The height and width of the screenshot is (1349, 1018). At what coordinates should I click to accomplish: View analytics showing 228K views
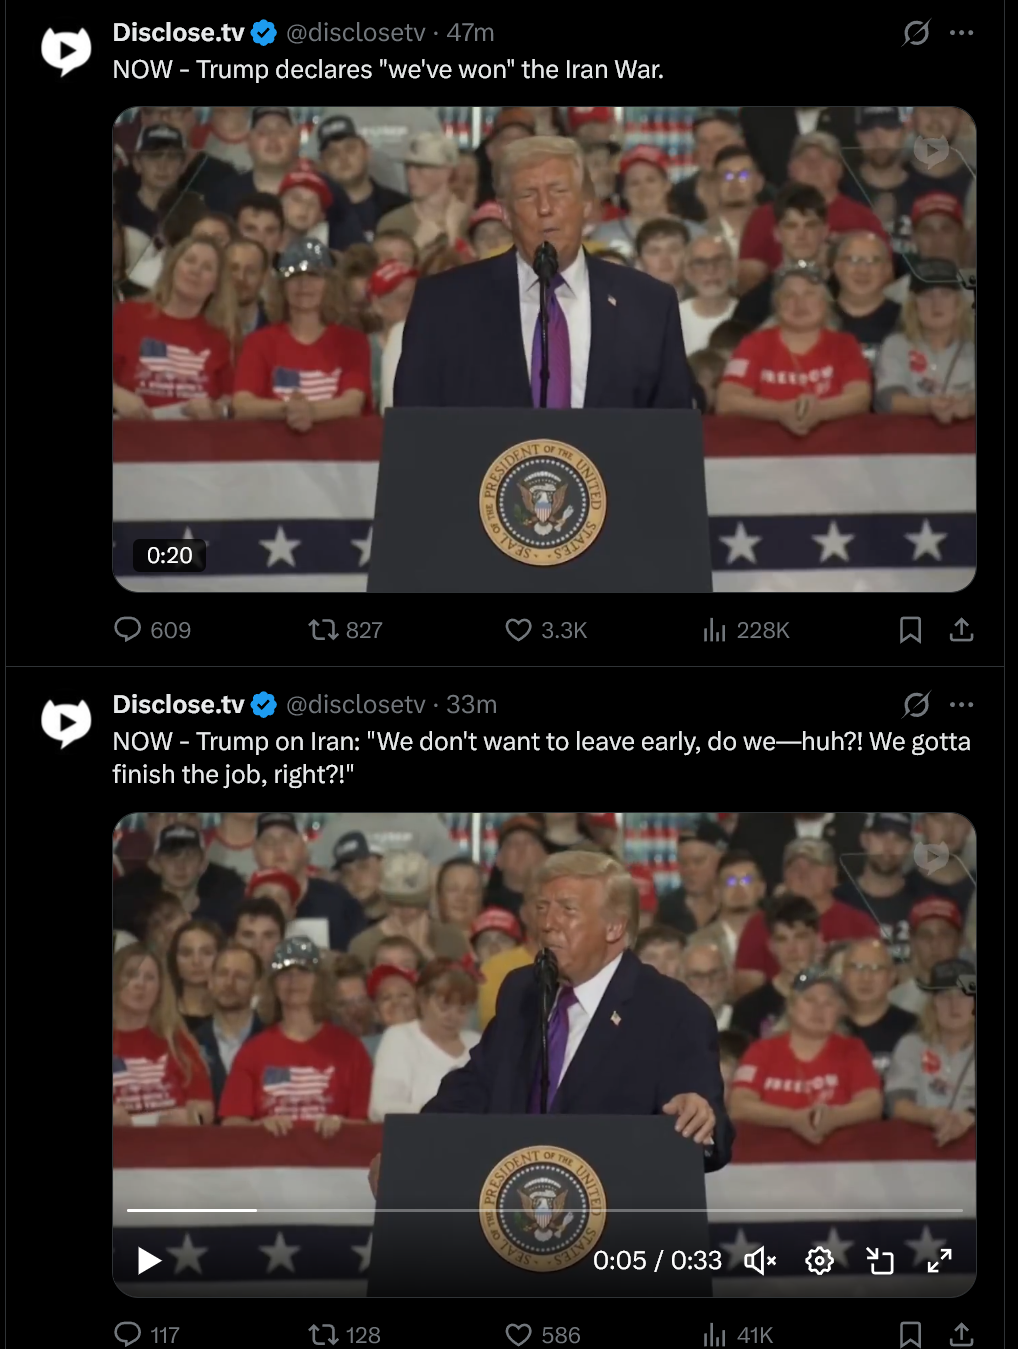[x=746, y=630]
